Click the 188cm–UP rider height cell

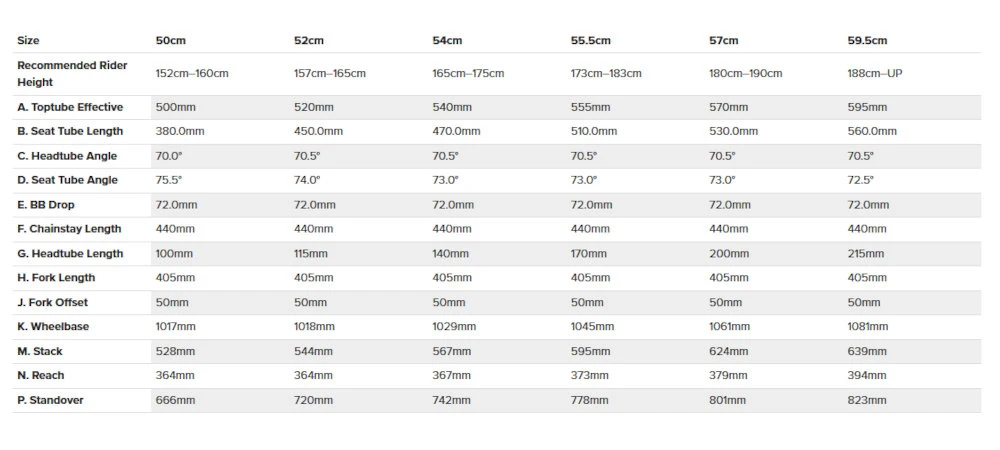click(875, 74)
